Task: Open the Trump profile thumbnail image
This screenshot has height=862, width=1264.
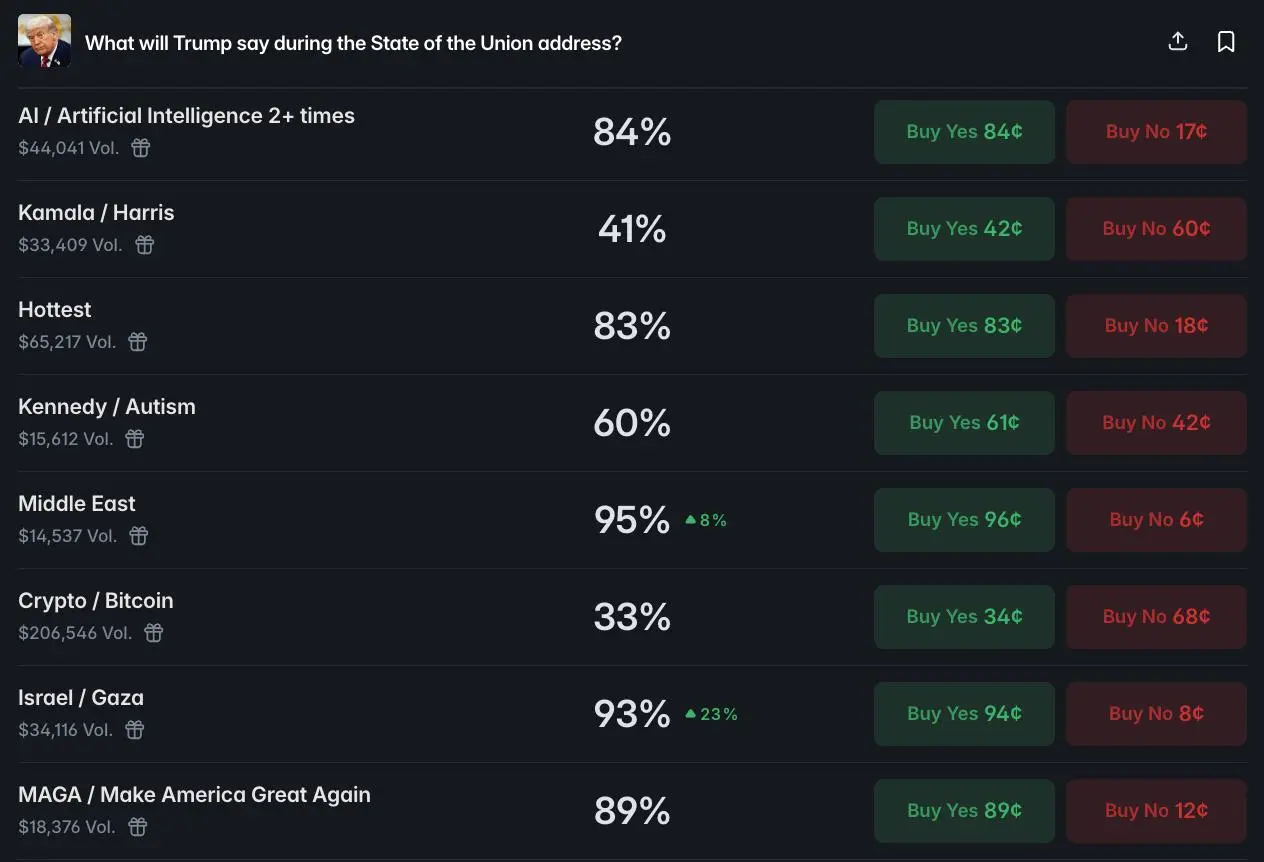Action: click(x=44, y=41)
